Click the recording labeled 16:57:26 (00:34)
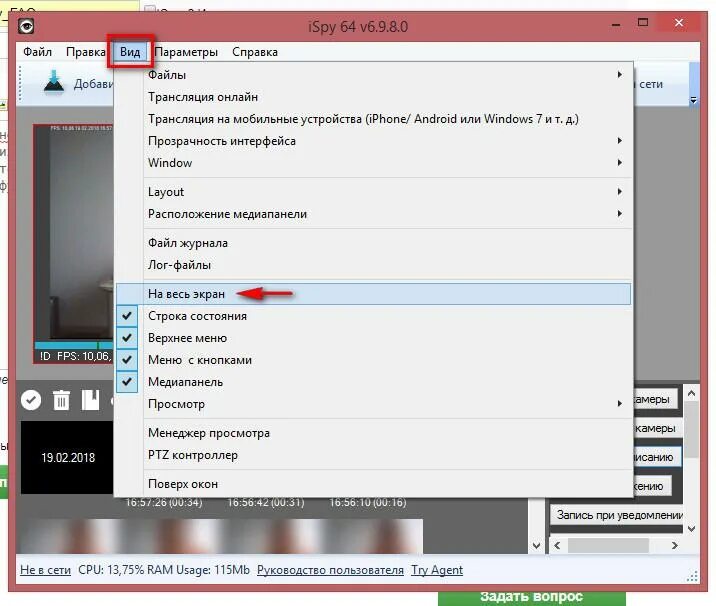 (164, 502)
